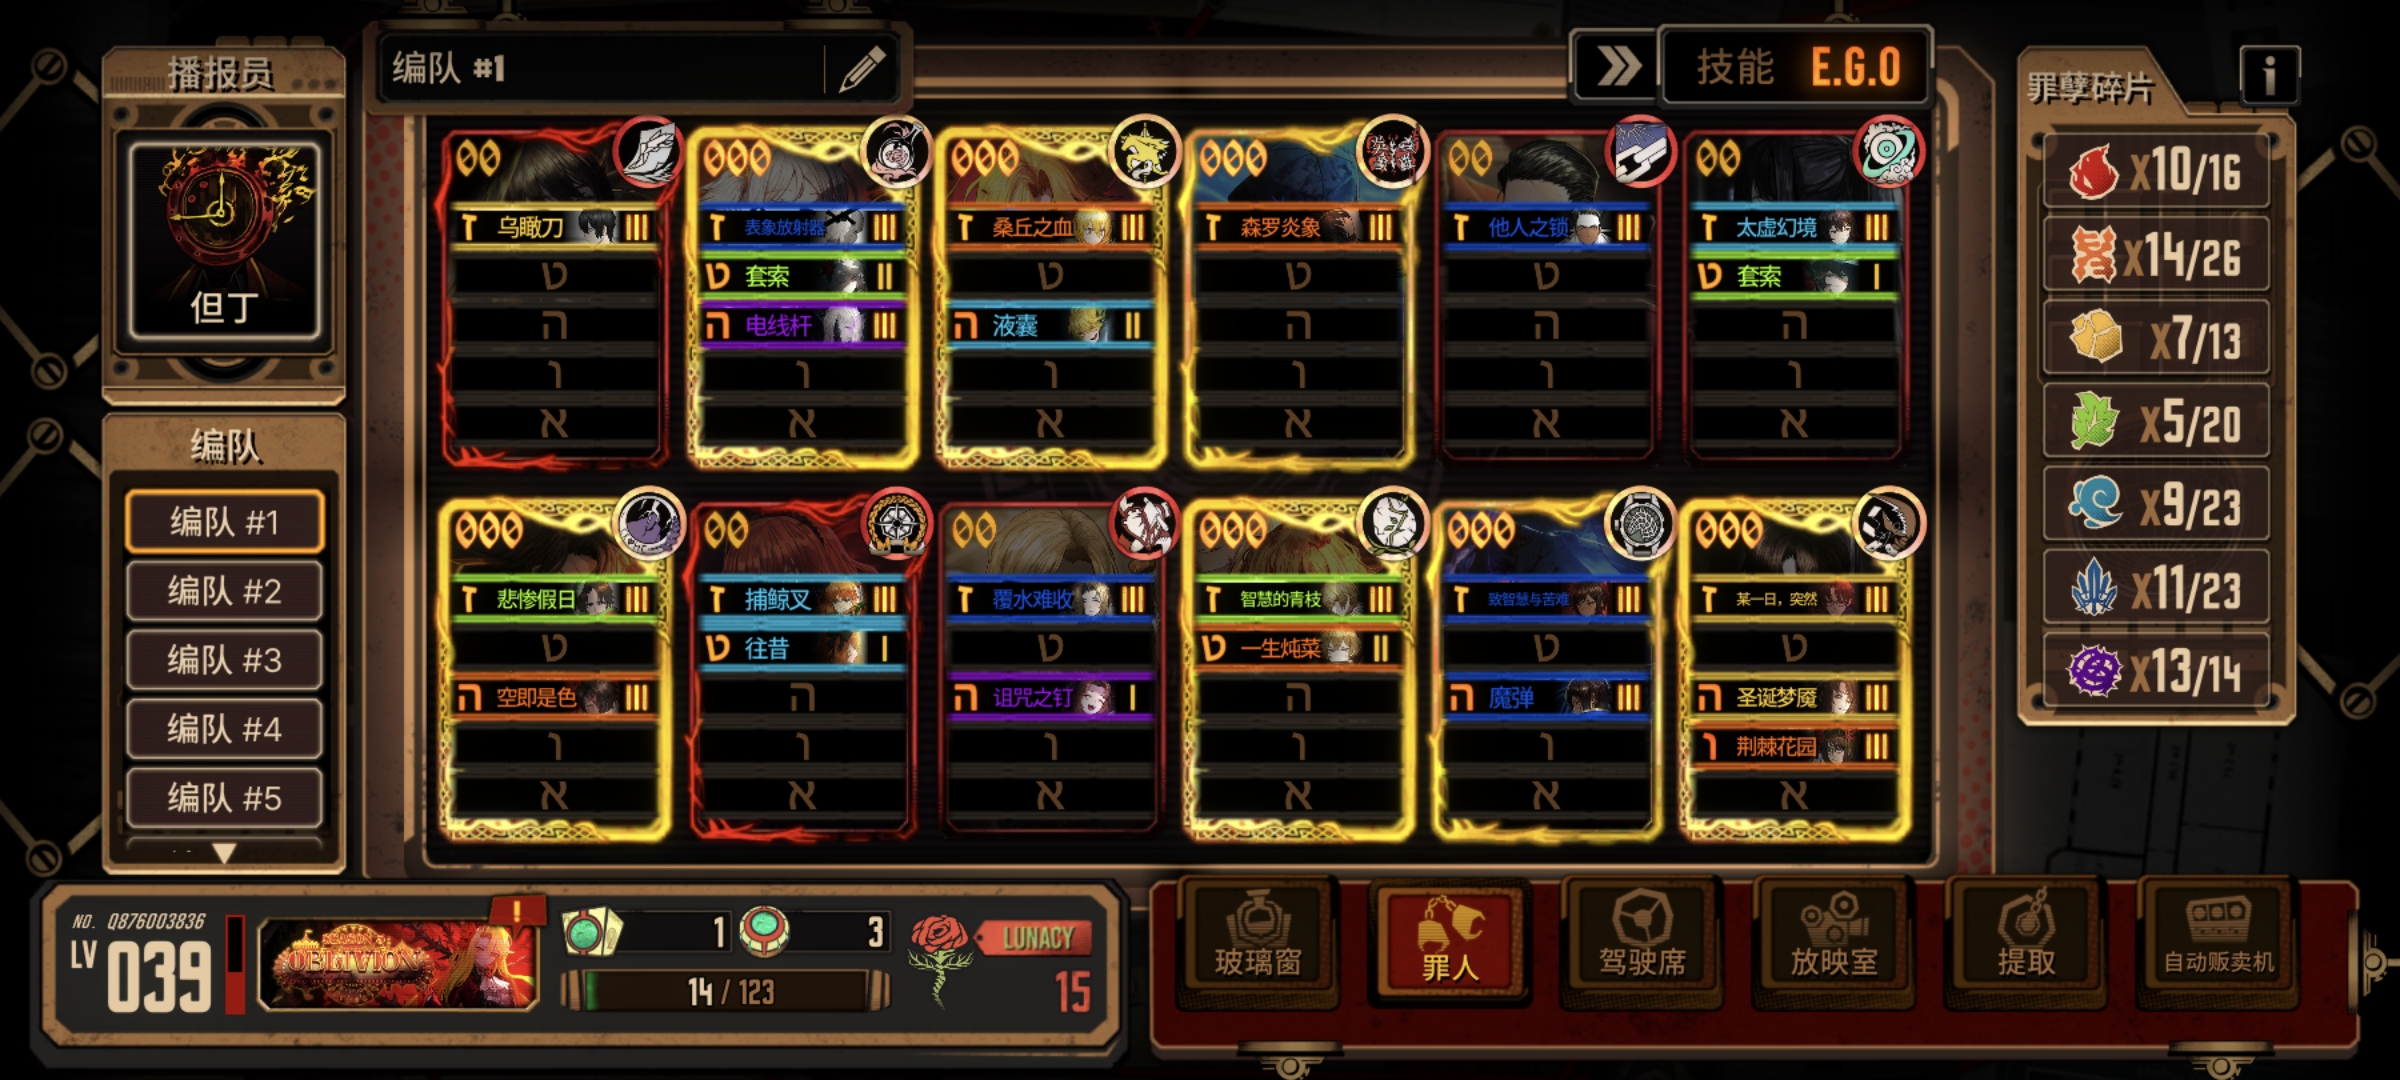Expand team list with down arrow

(224, 853)
